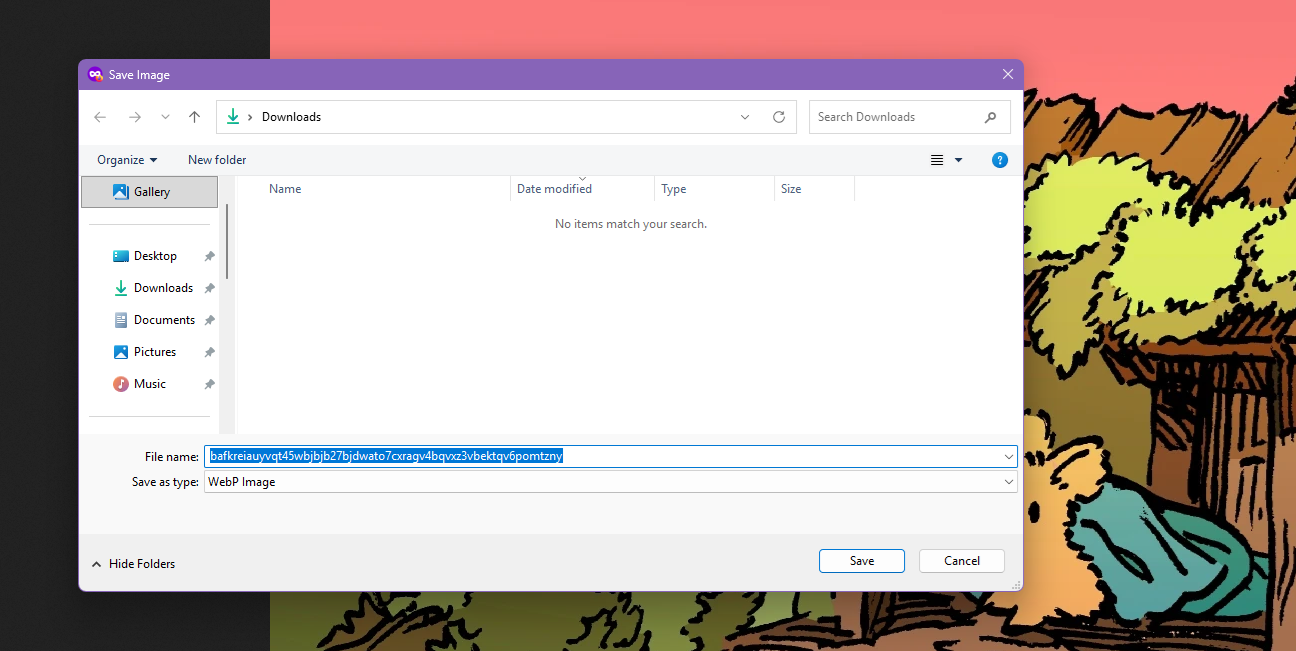Collapse the pane with Hide Folders
Viewport: 1296px width, 651px height.
[133, 564]
